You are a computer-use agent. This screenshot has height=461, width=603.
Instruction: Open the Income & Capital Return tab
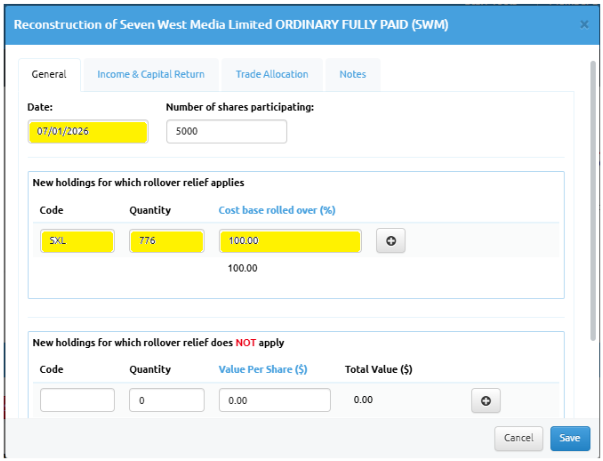point(151,74)
